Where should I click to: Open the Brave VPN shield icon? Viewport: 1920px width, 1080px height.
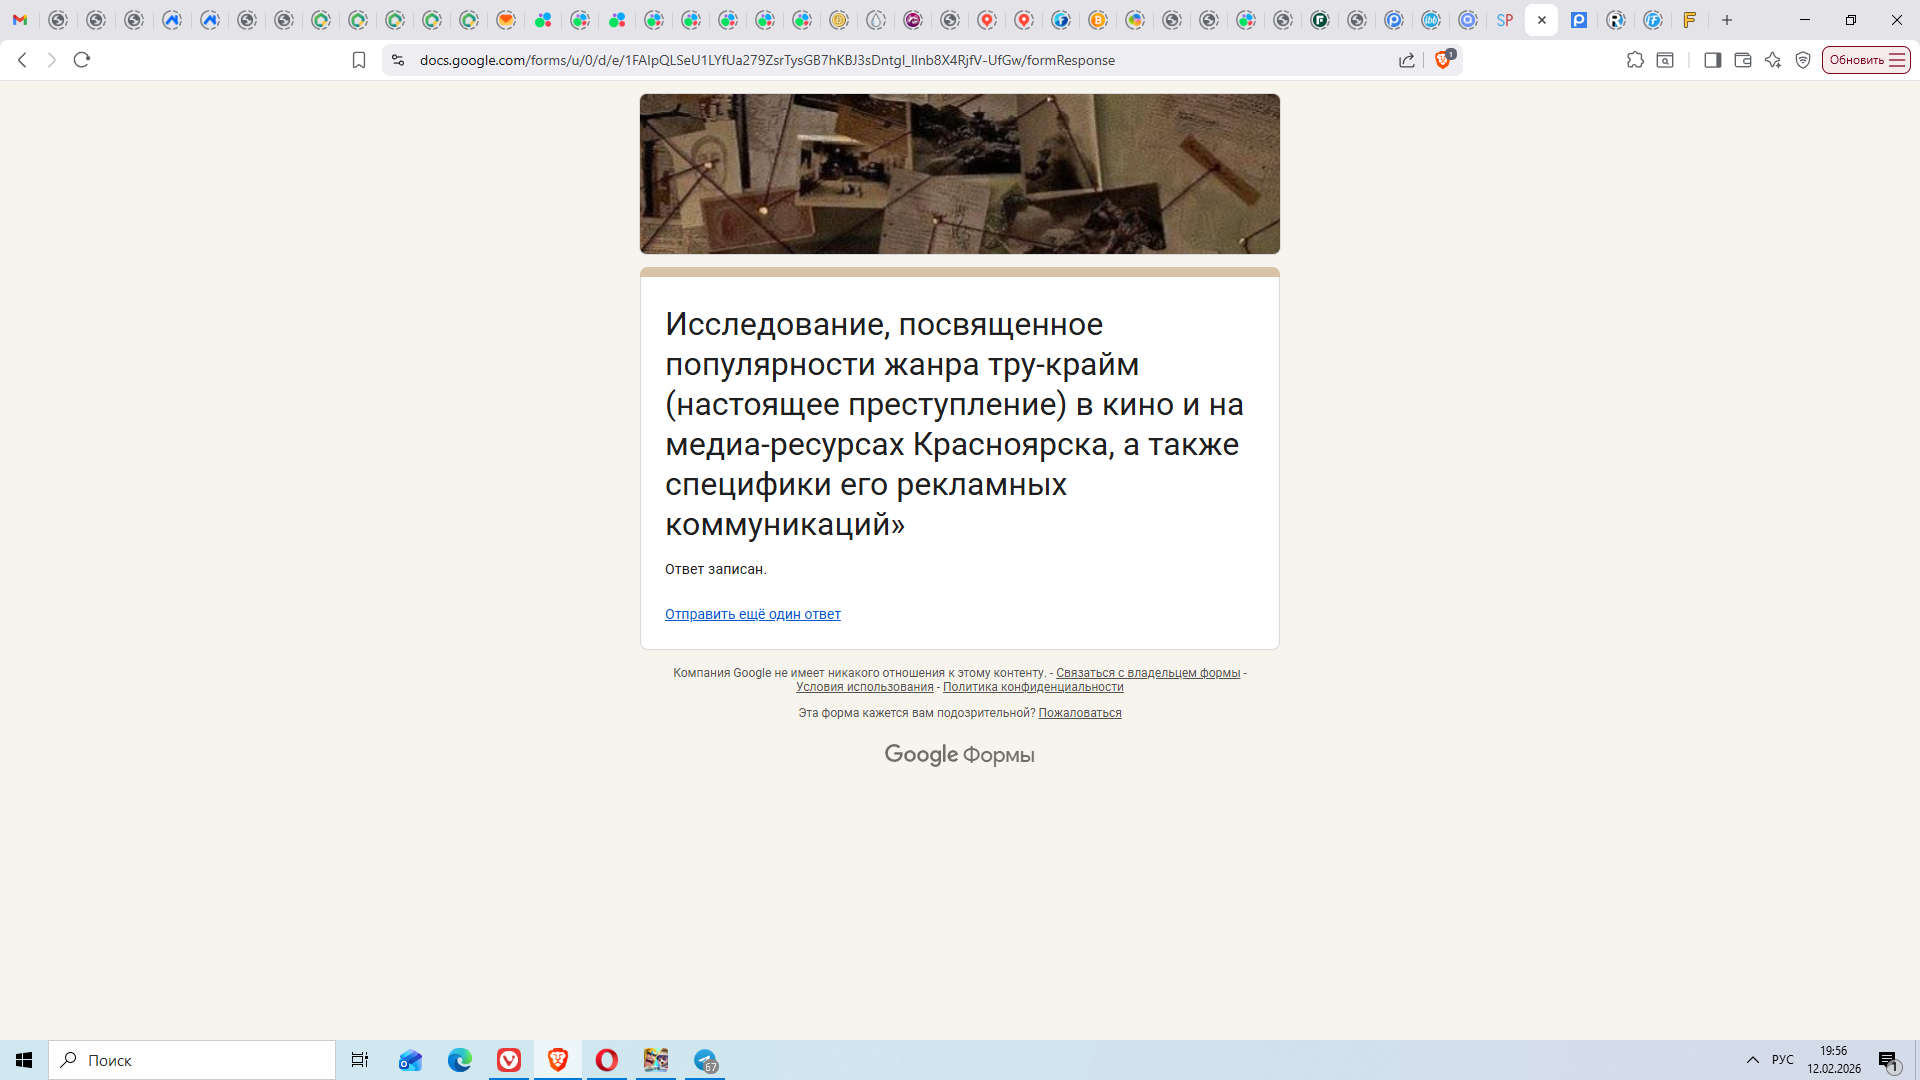(x=1803, y=60)
